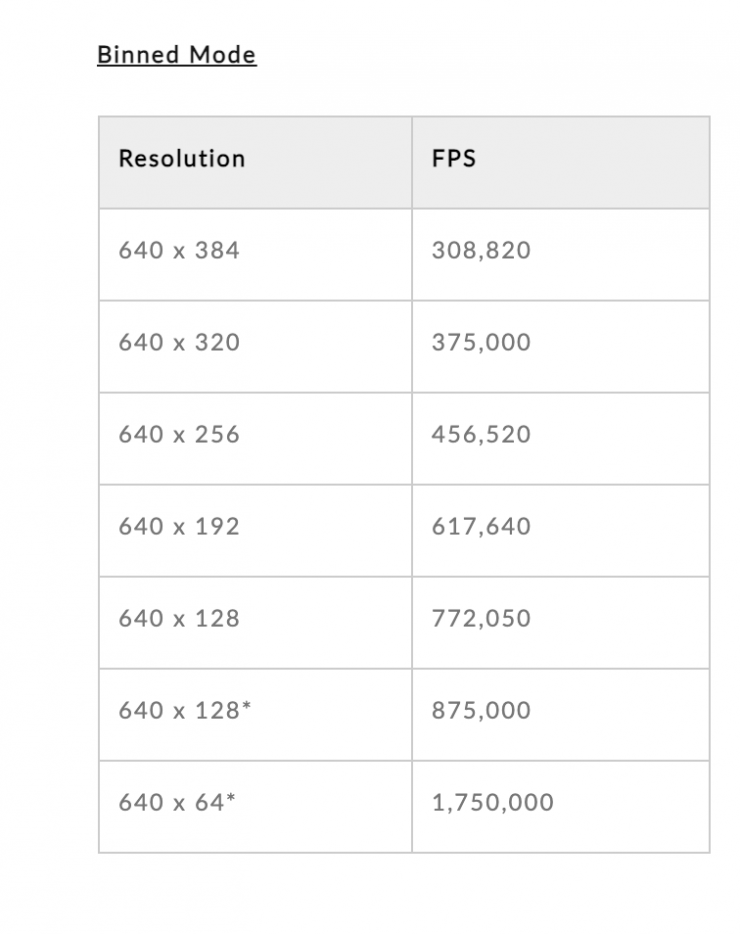
Task: Select the 1,750,000 FPS value
Action: click(492, 803)
